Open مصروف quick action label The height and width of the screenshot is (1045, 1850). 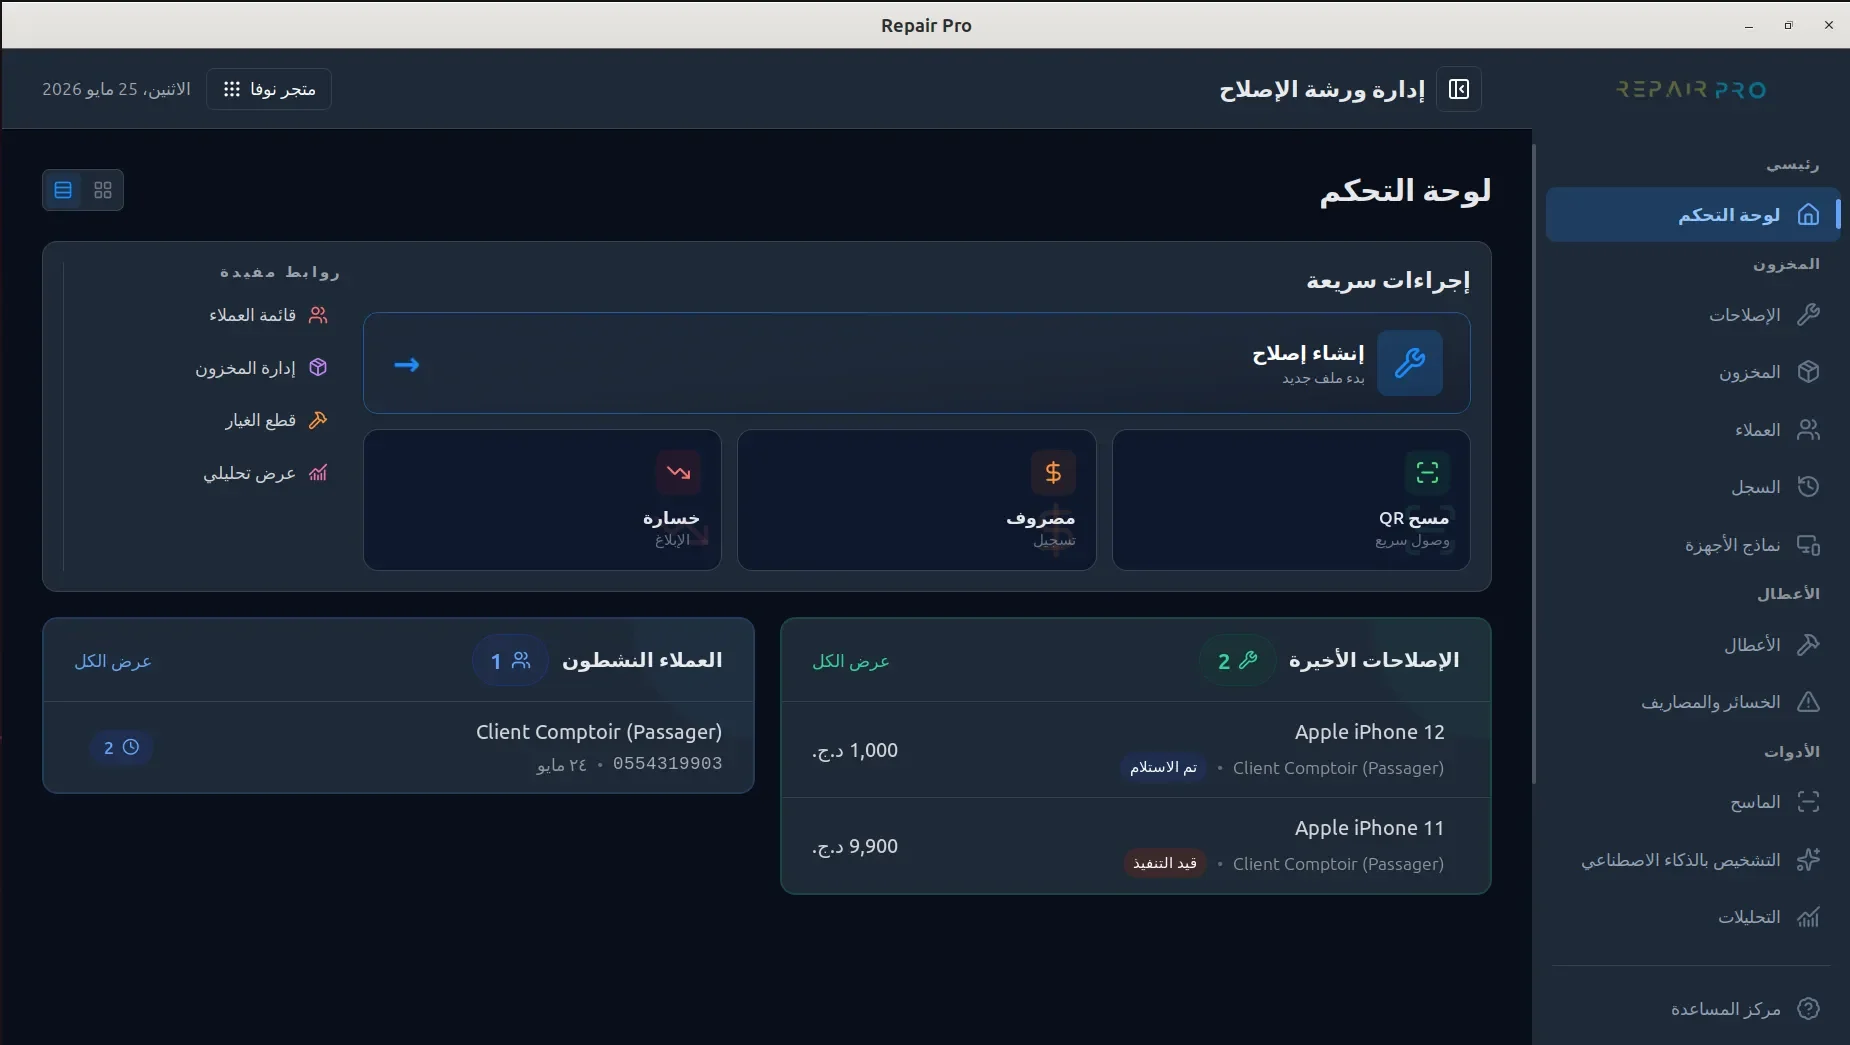(1041, 518)
